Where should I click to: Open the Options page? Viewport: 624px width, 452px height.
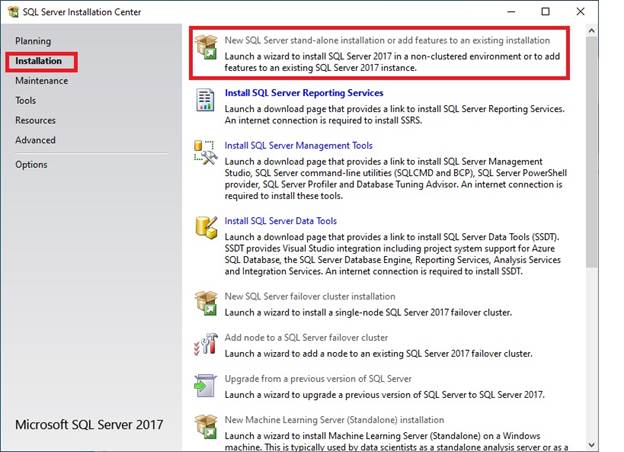(31, 165)
